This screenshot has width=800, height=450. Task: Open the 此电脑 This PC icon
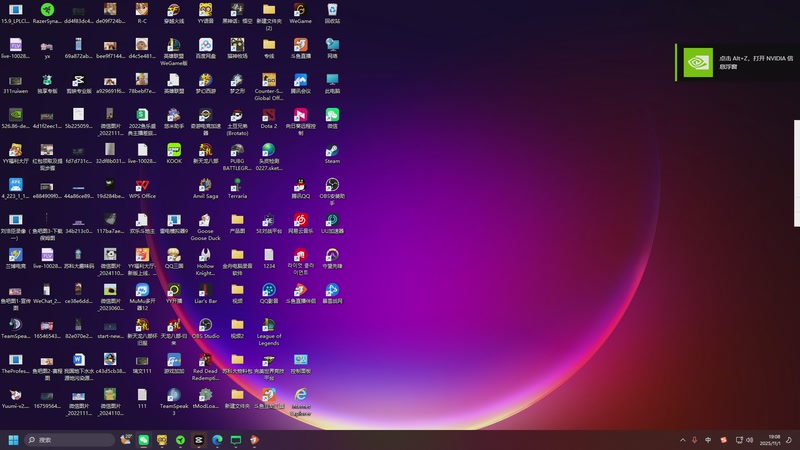(332, 84)
